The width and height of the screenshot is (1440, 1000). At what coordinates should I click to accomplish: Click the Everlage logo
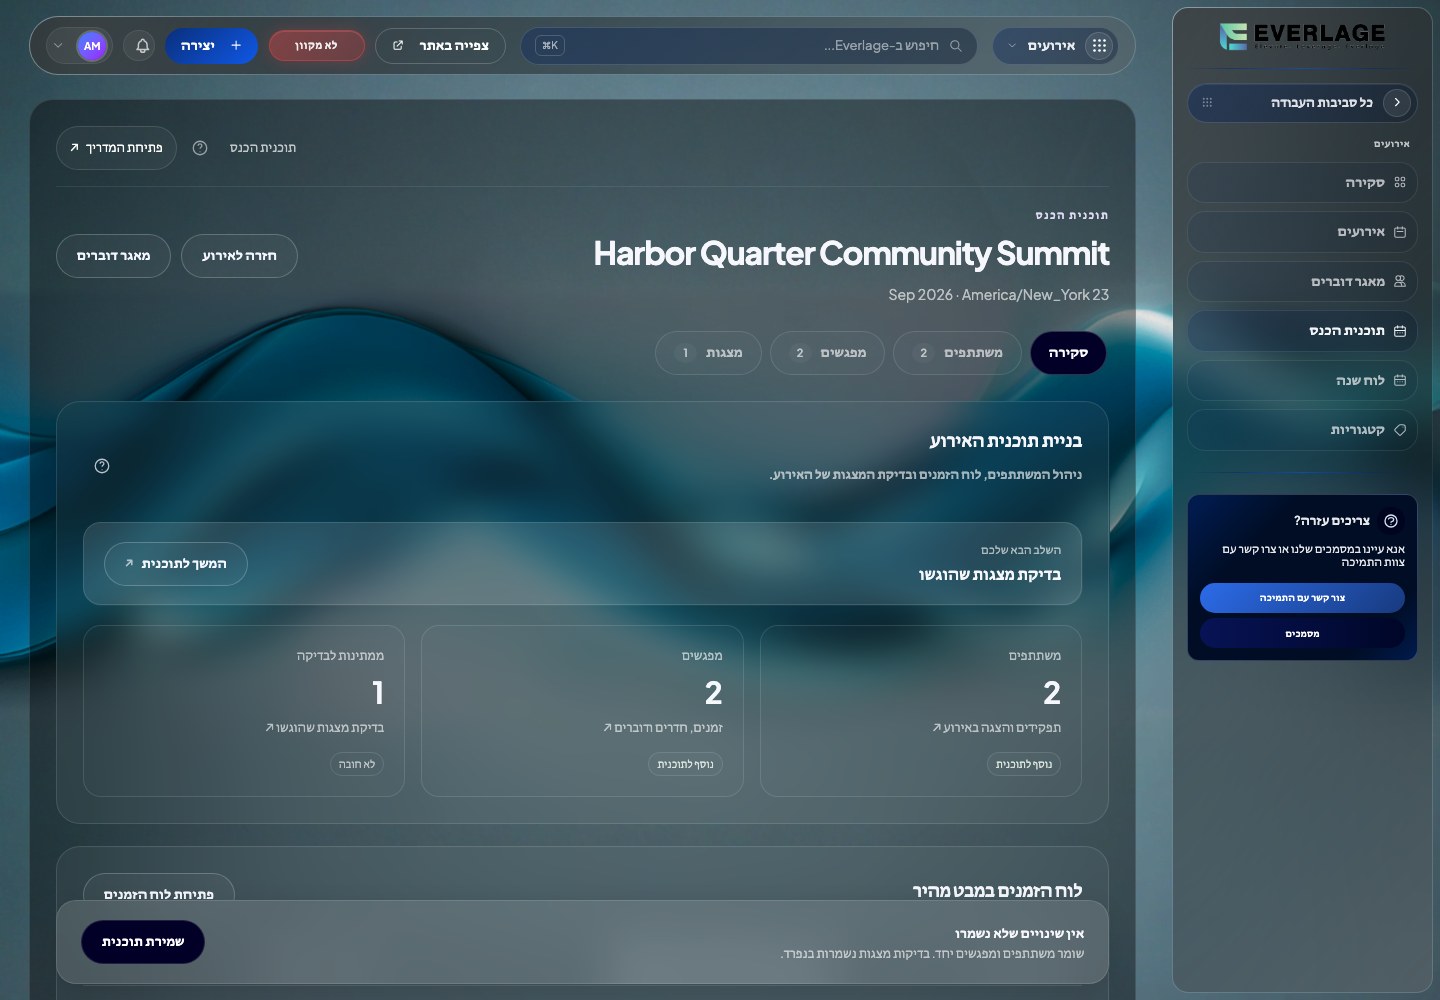[1302, 37]
